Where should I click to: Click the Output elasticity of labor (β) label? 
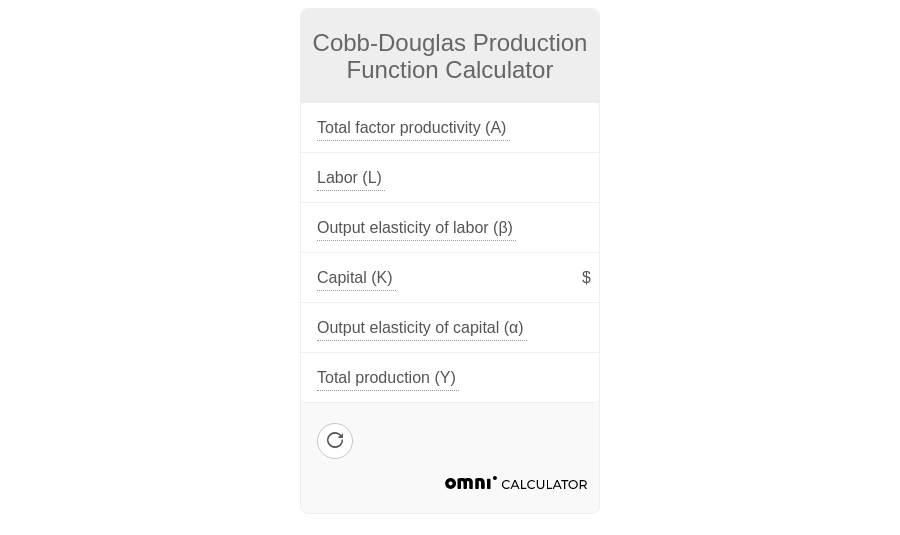click(414, 228)
